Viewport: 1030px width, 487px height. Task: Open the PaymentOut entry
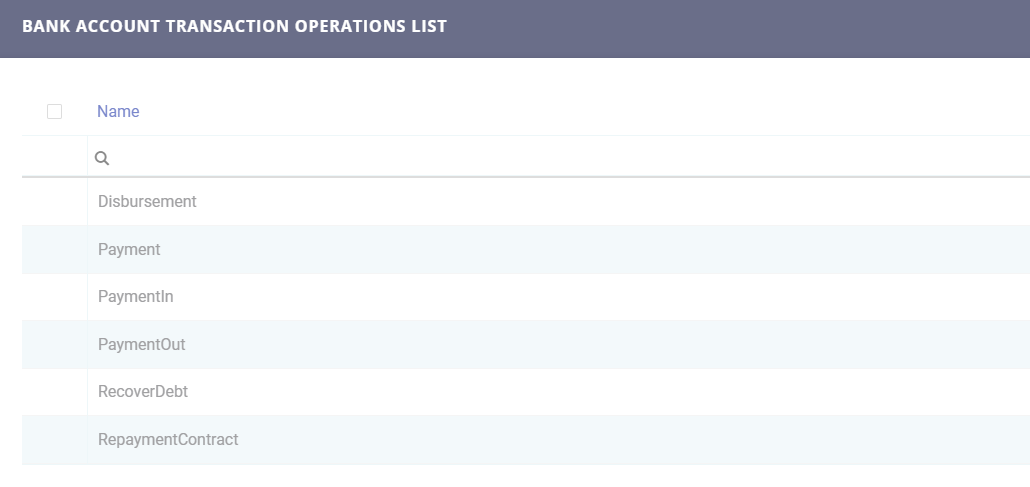click(141, 344)
